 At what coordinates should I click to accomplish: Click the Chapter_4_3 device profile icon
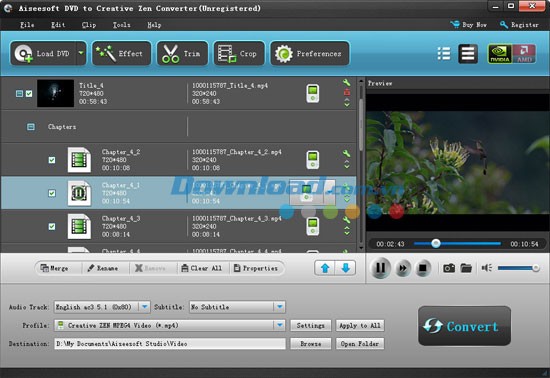point(313,227)
